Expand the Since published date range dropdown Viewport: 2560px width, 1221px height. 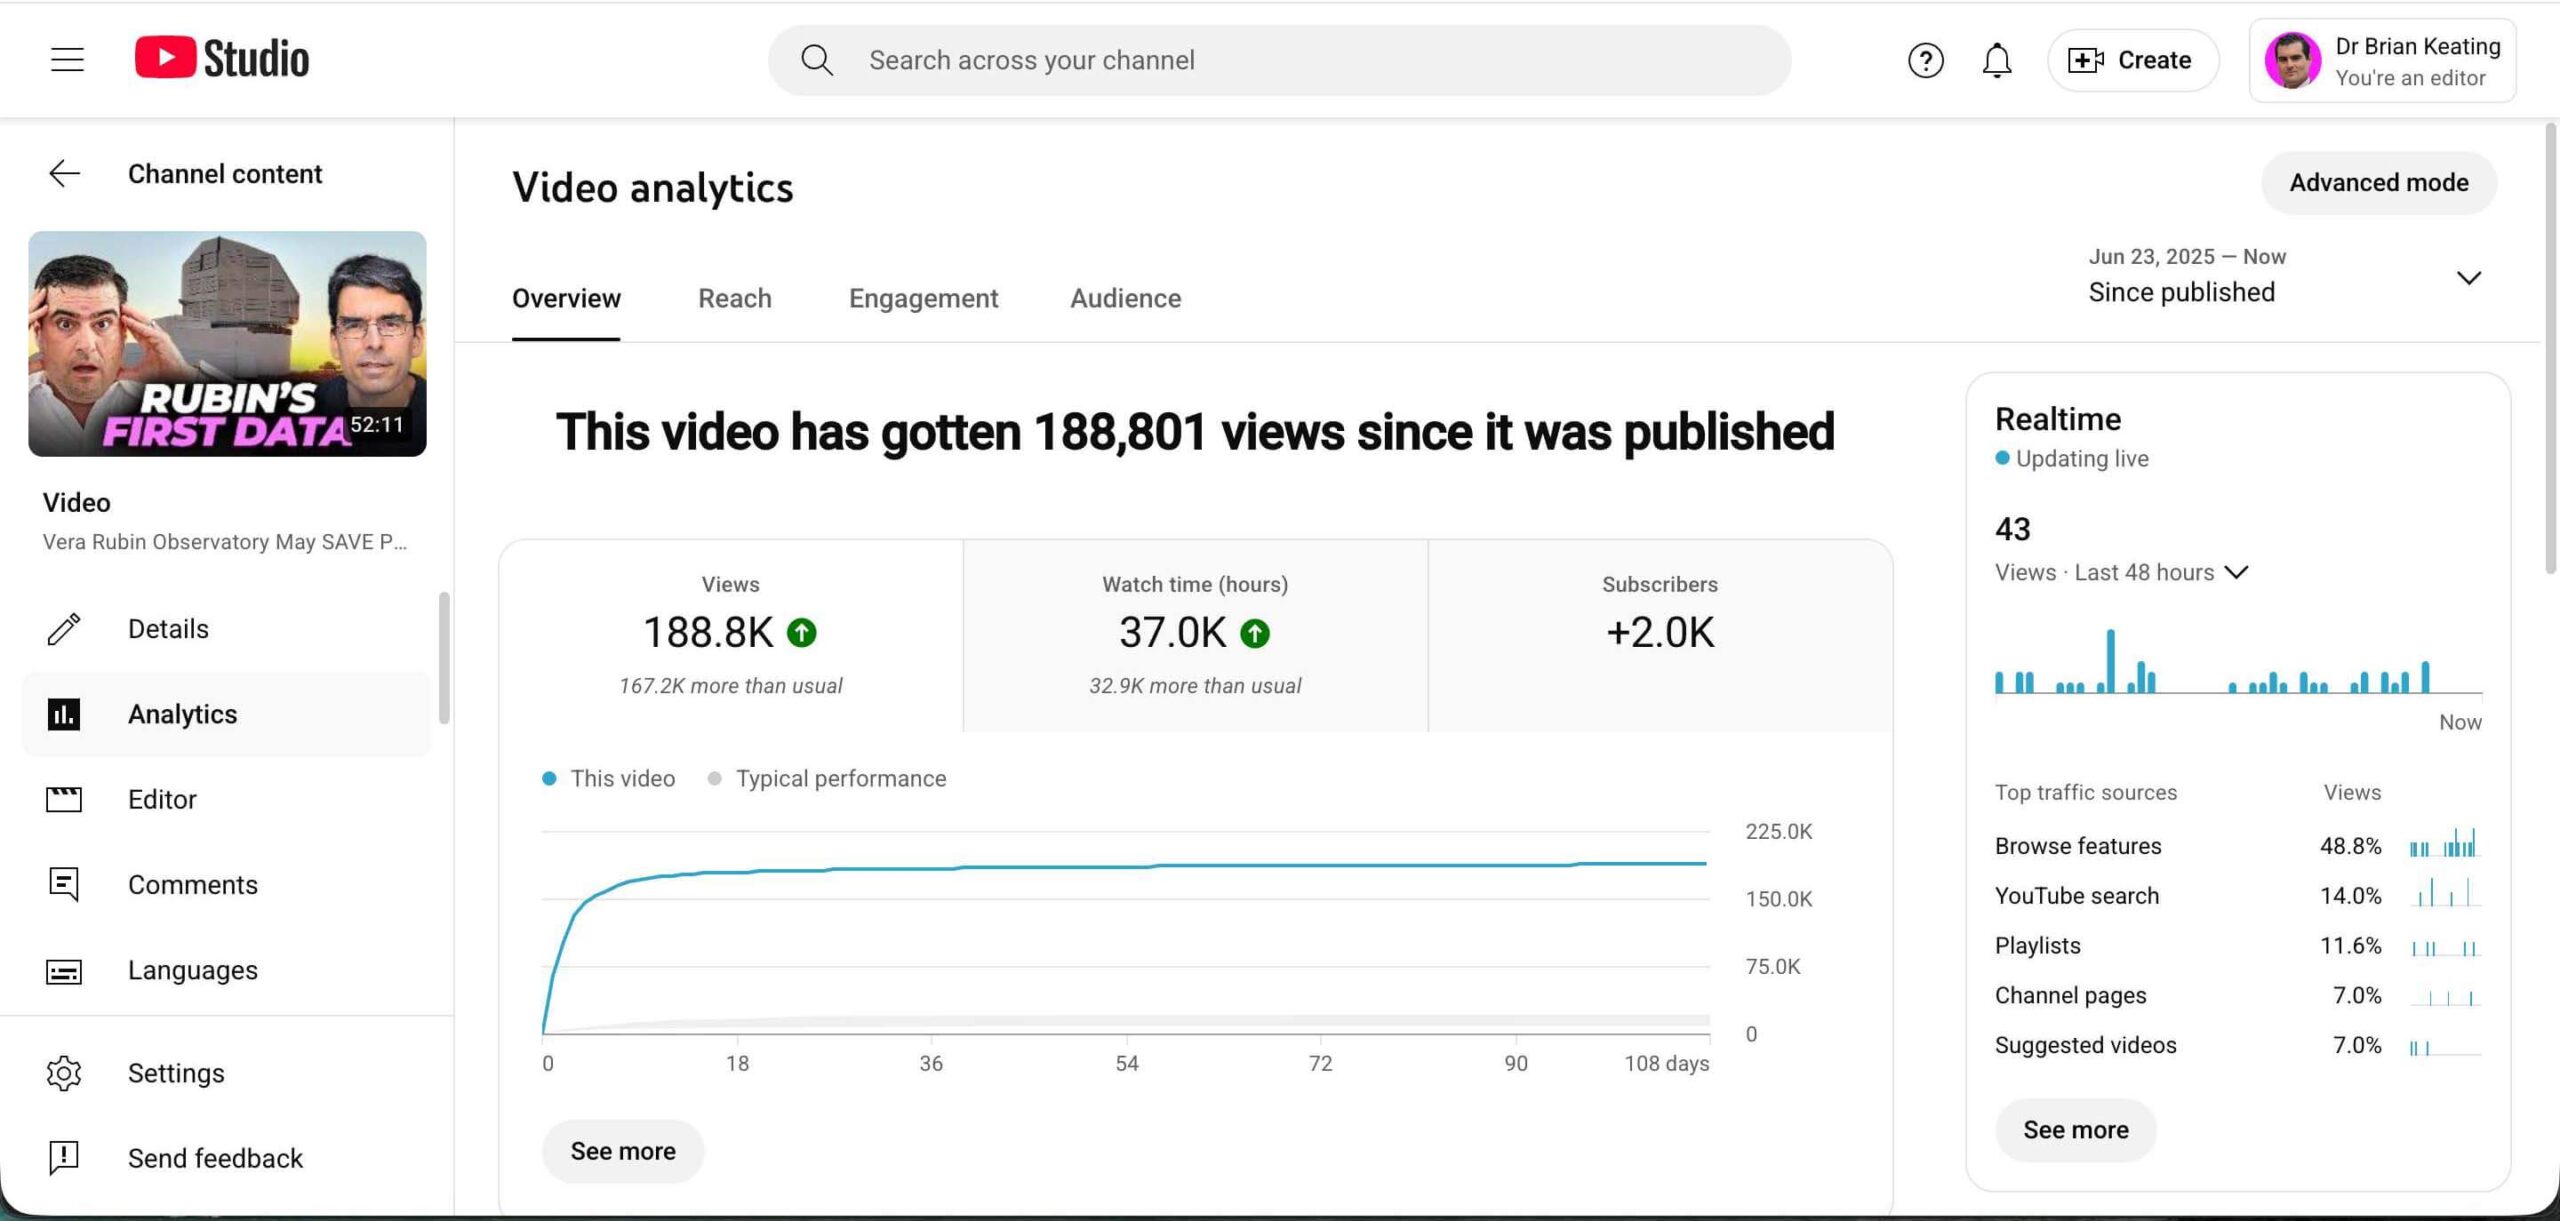[2468, 277]
